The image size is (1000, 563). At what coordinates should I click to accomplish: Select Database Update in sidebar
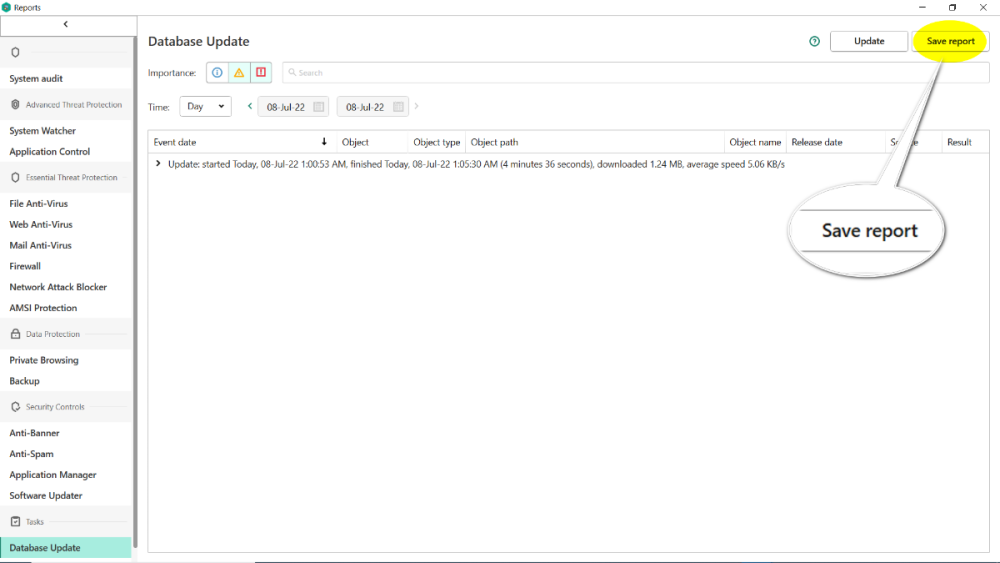pos(66,548)
